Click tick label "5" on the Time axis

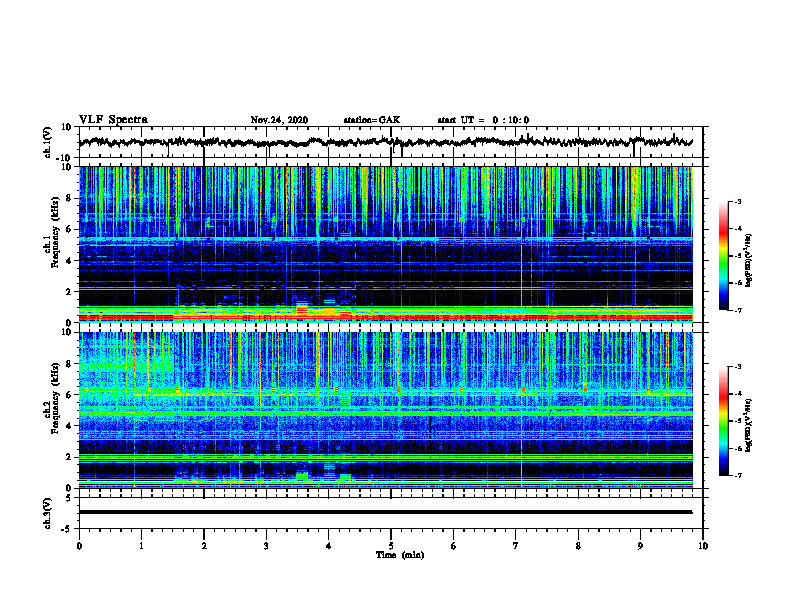click(391, 546)
